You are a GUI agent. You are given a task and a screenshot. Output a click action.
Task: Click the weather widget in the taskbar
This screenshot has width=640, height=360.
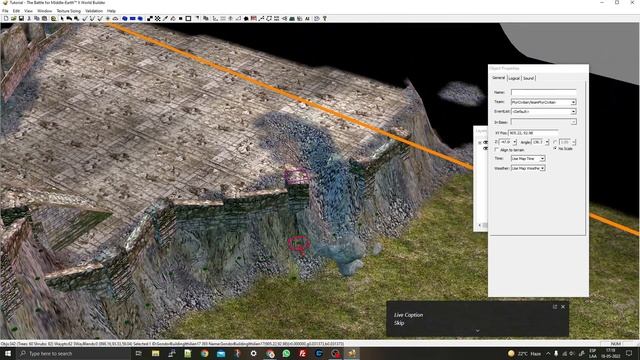point(525,353)
